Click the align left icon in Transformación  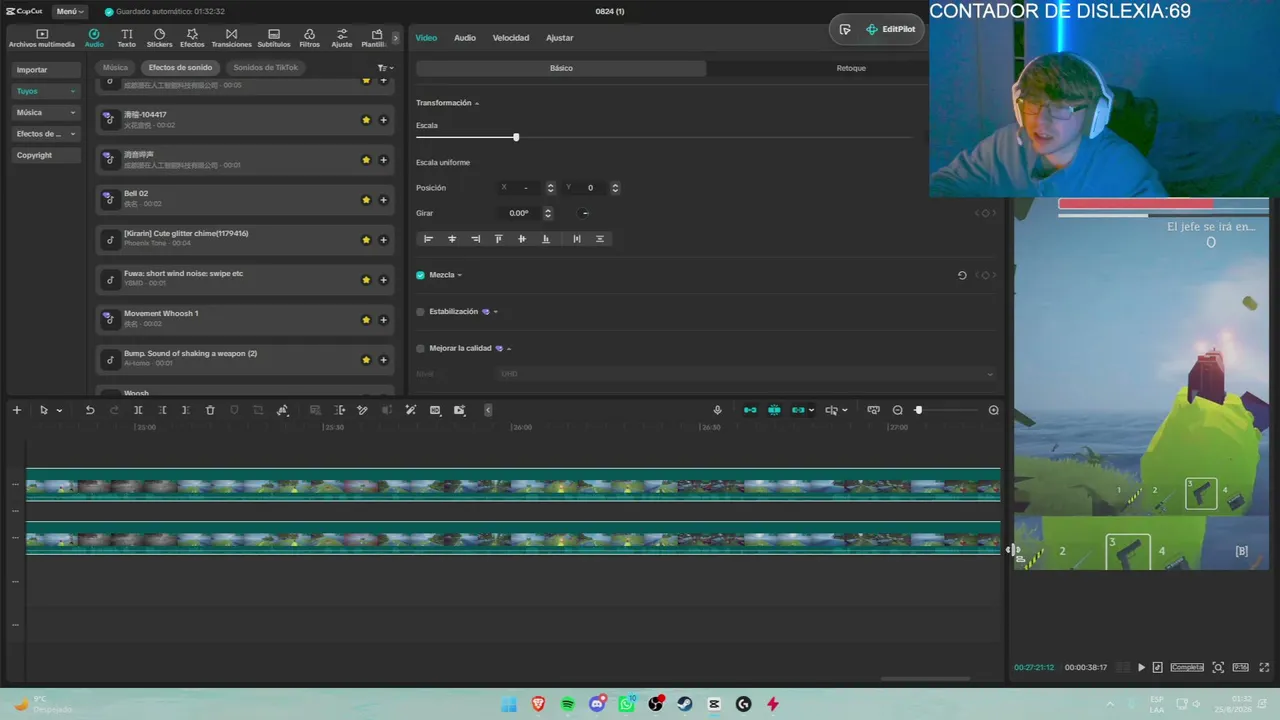pos(428,239)
